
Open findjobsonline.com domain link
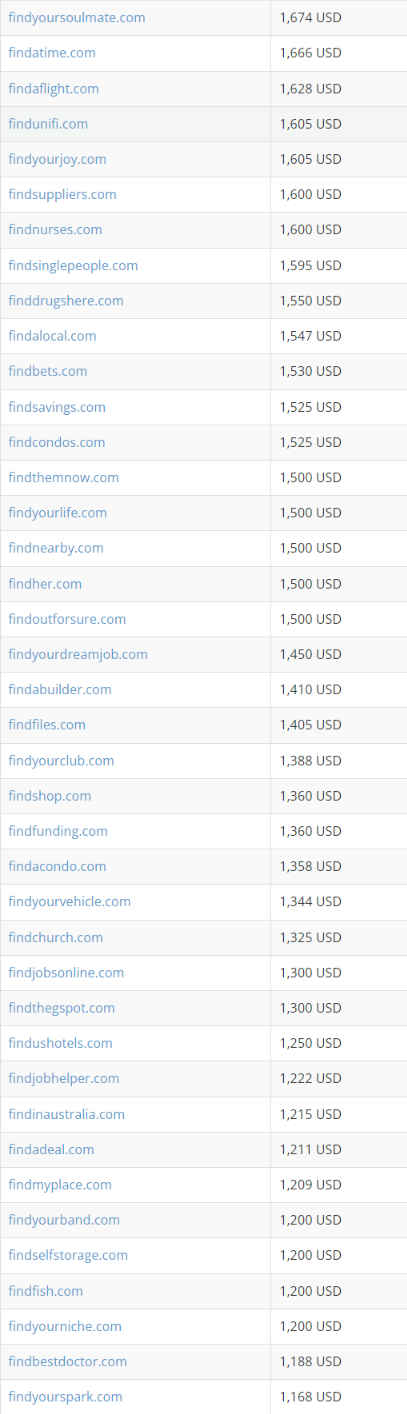[x=66, y=972]
